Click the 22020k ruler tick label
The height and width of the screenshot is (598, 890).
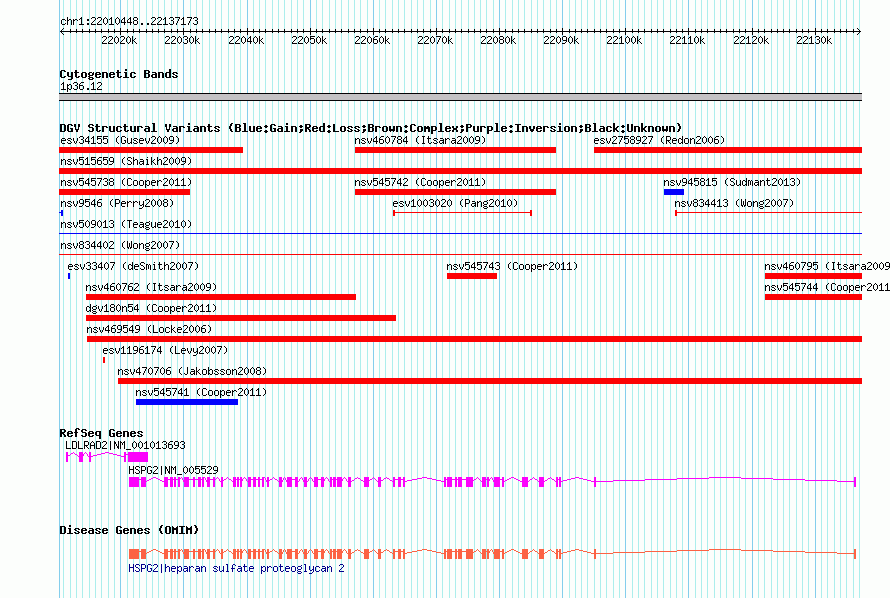pyautogui.click(x=119, y=40)
